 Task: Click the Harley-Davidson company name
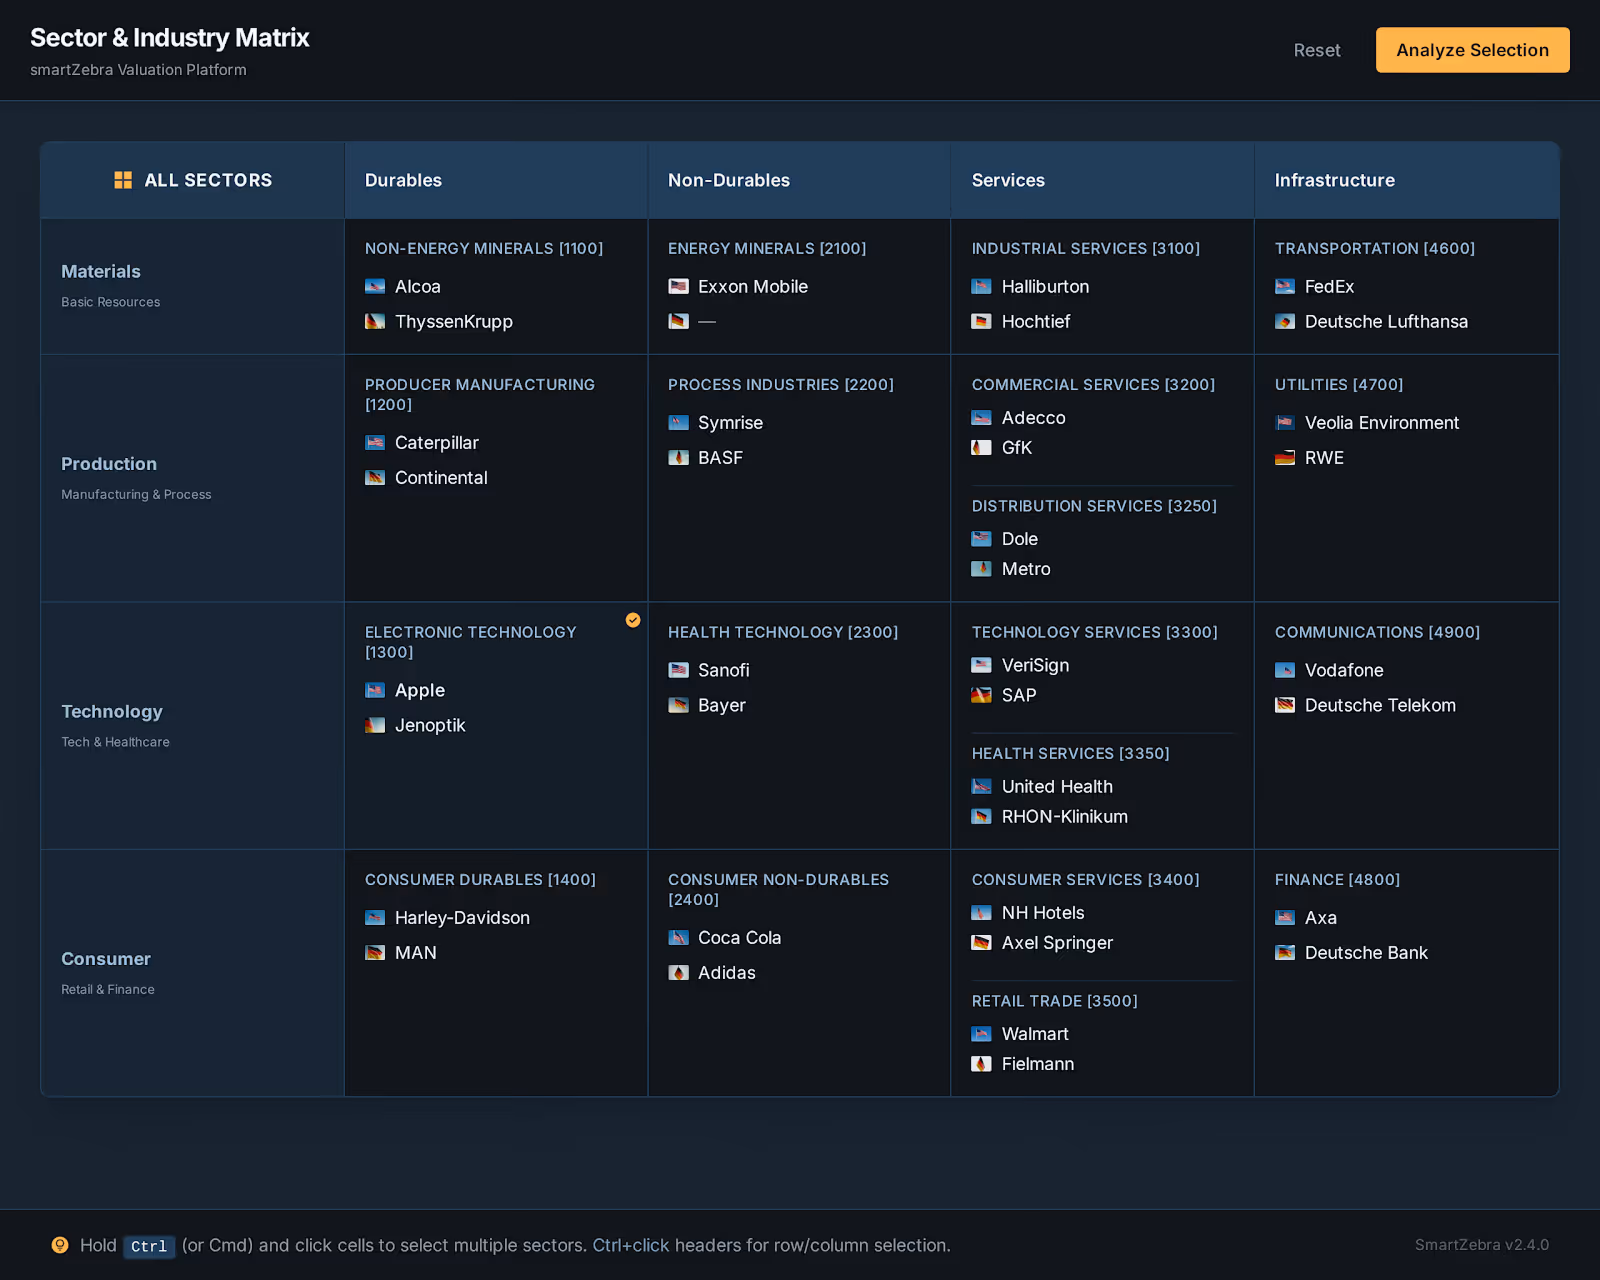pos(462,918)
